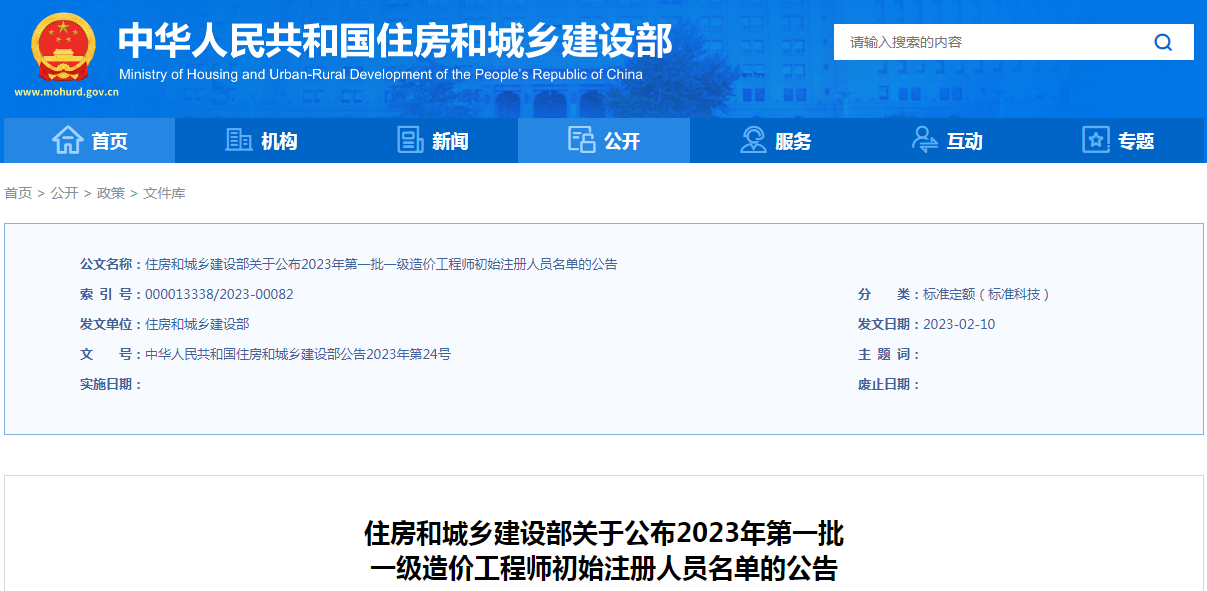
Task: Open the 机构 navigation tab
Action: coord(261,140)
